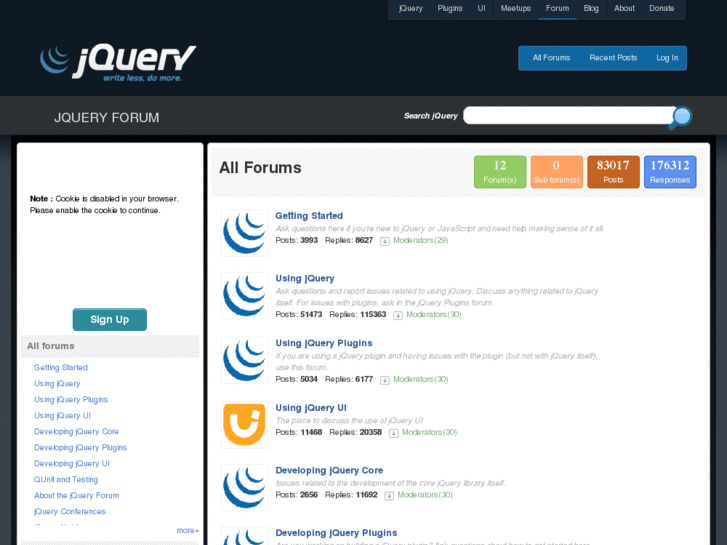727x545 pixels.
Task: Select the Forum navigation tab
Action: (557, 8)
